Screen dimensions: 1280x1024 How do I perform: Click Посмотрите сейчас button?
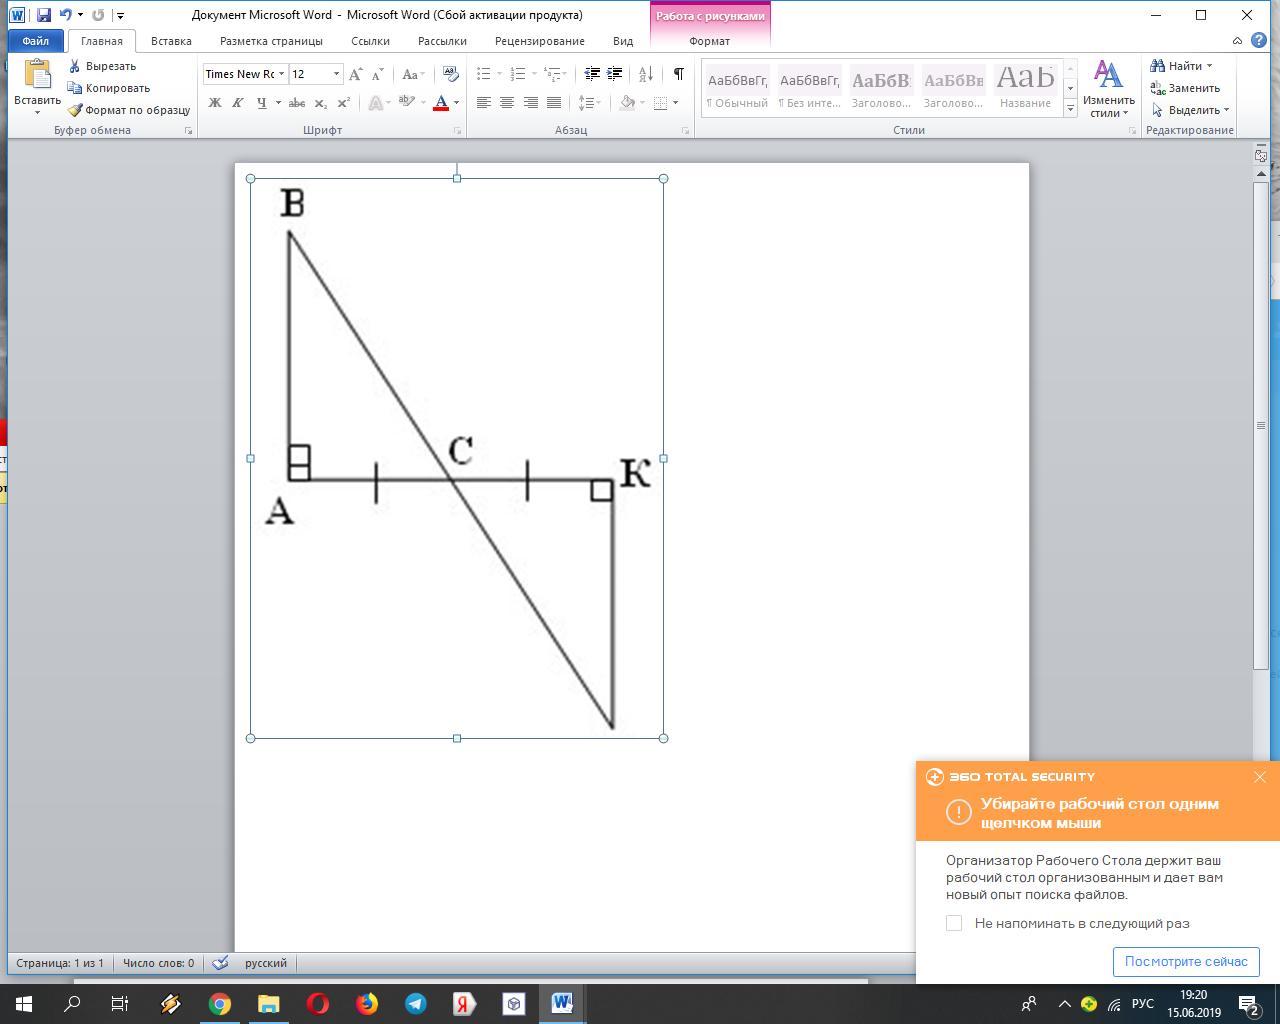coord(1186,961)
